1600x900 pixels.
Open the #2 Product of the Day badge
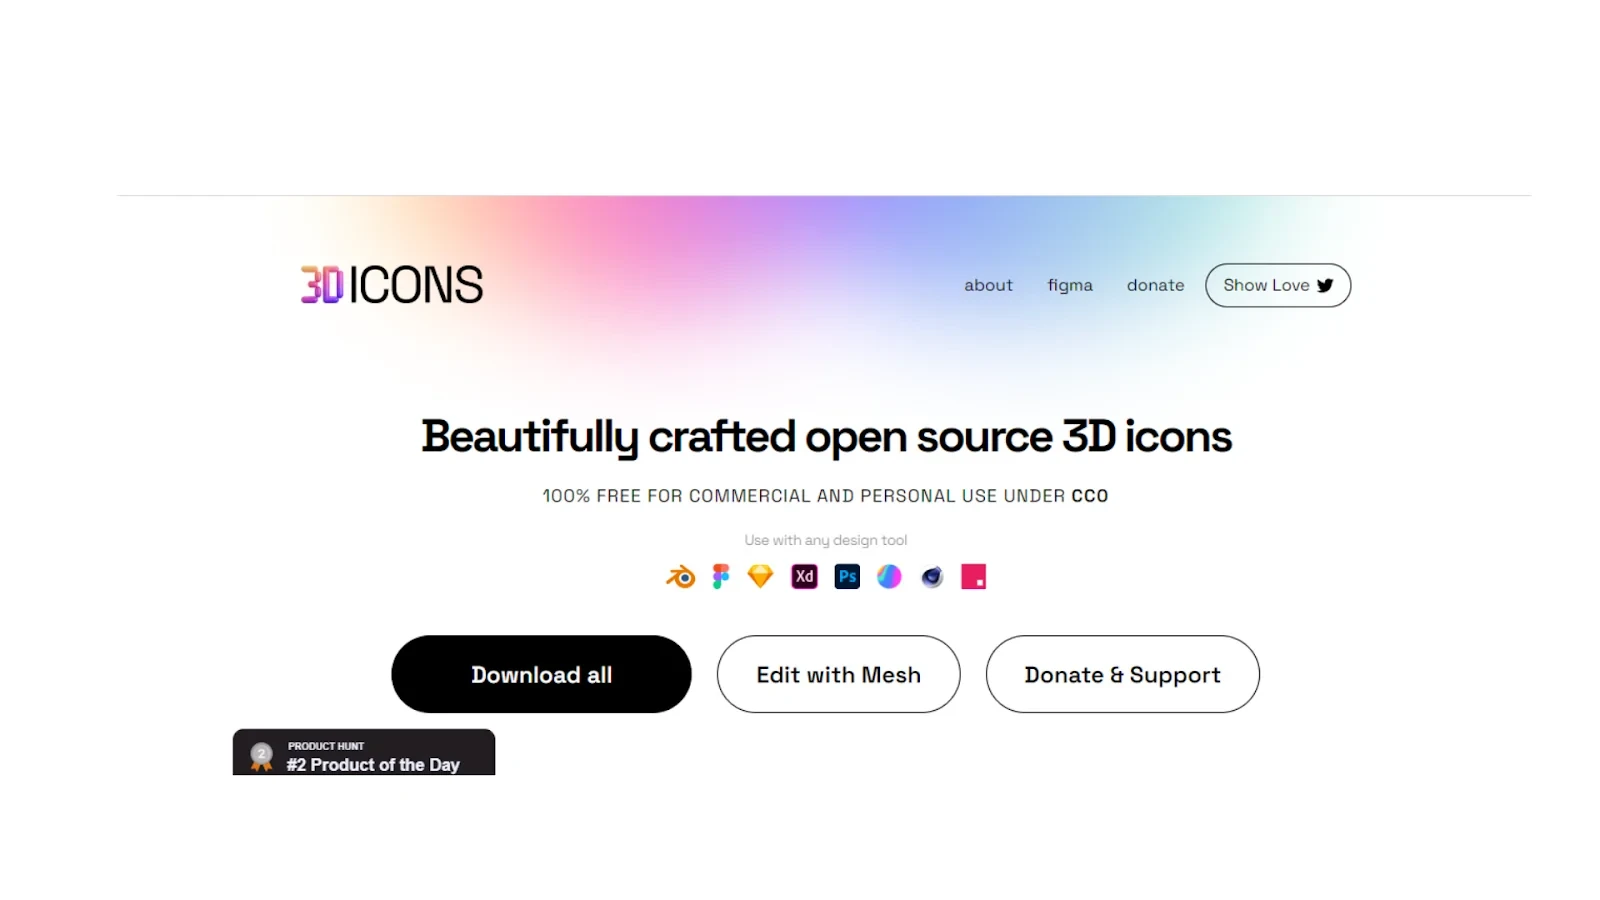(x=364, y=752)
